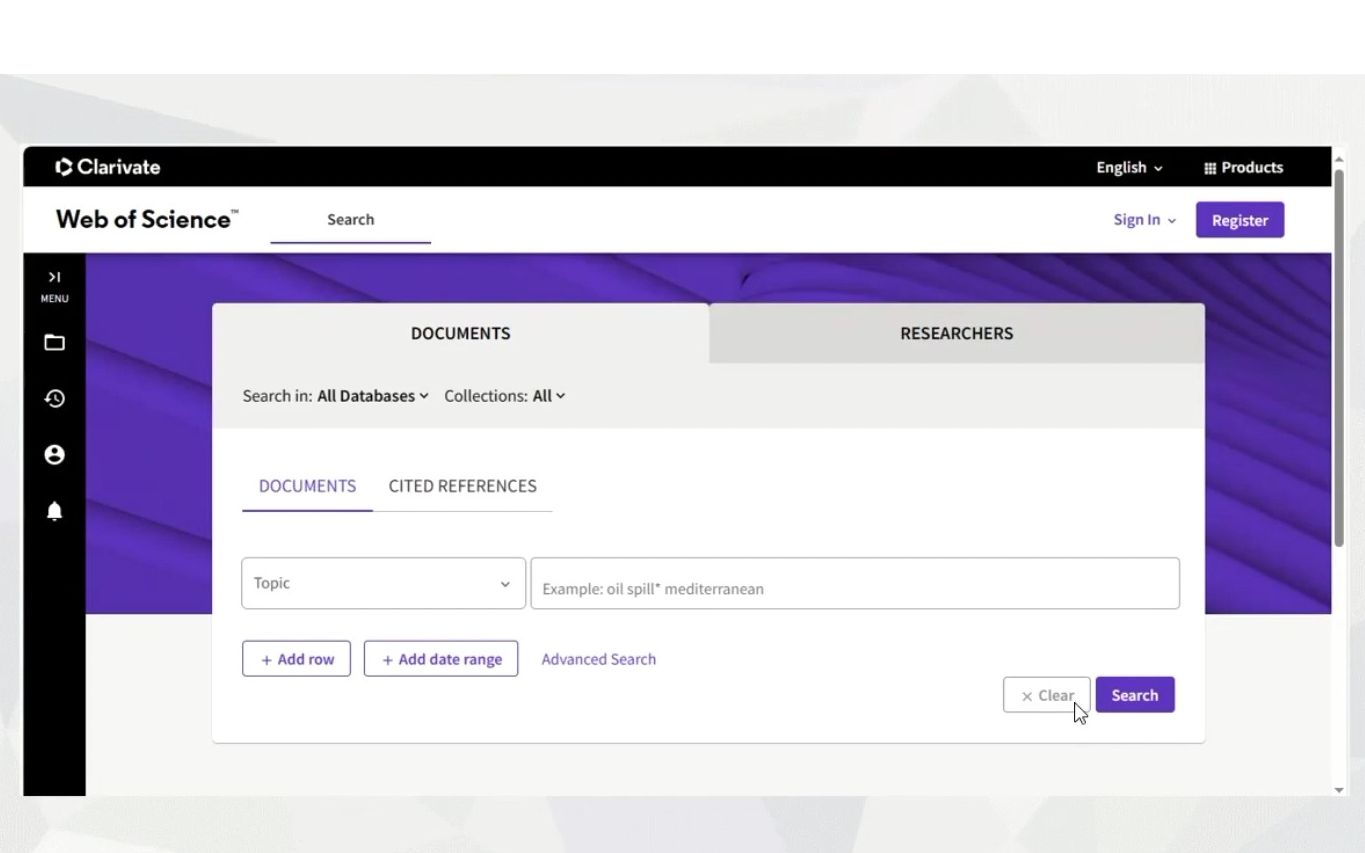Click the Clear button
Image resolution: width=1365 pixels, height=853 pixels.
1046,695
